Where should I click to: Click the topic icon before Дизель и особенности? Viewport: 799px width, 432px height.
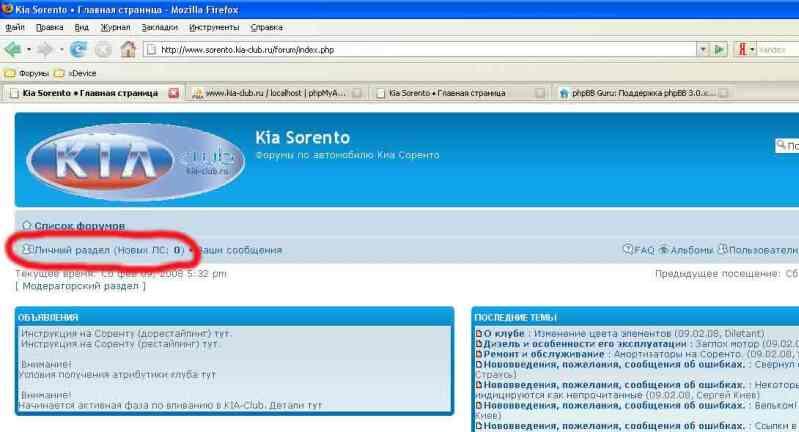tap(478, 344)
